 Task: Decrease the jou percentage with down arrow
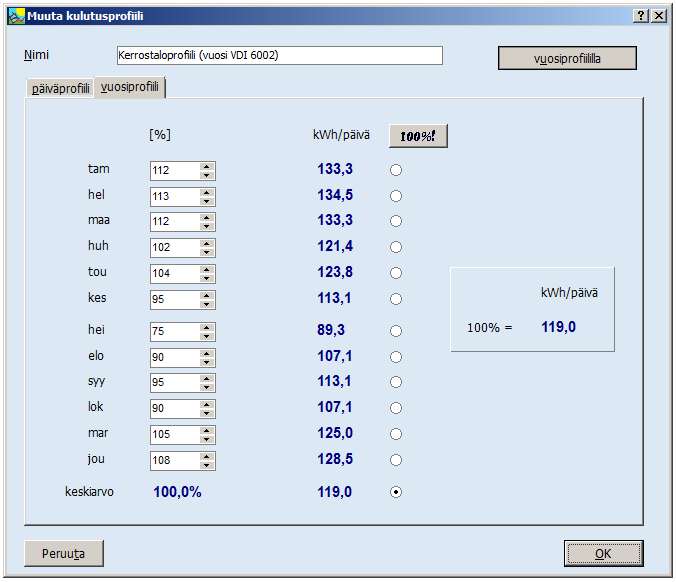point(207,465)
